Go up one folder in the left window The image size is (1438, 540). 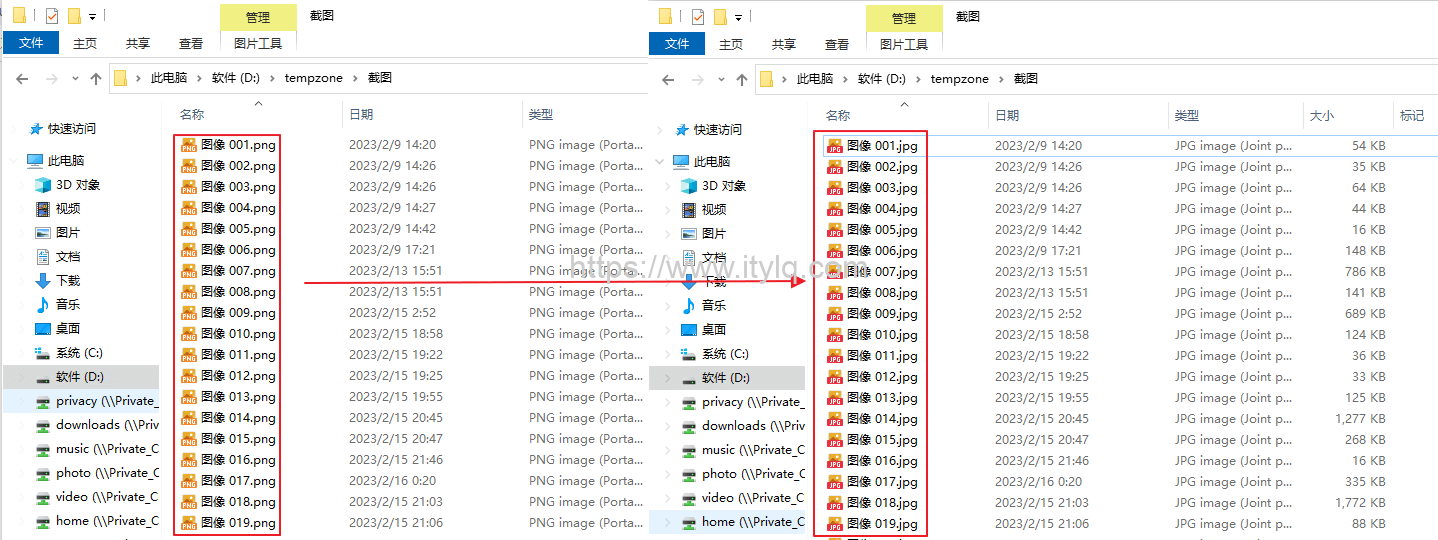pyautogui.click(x=96, y=79)
